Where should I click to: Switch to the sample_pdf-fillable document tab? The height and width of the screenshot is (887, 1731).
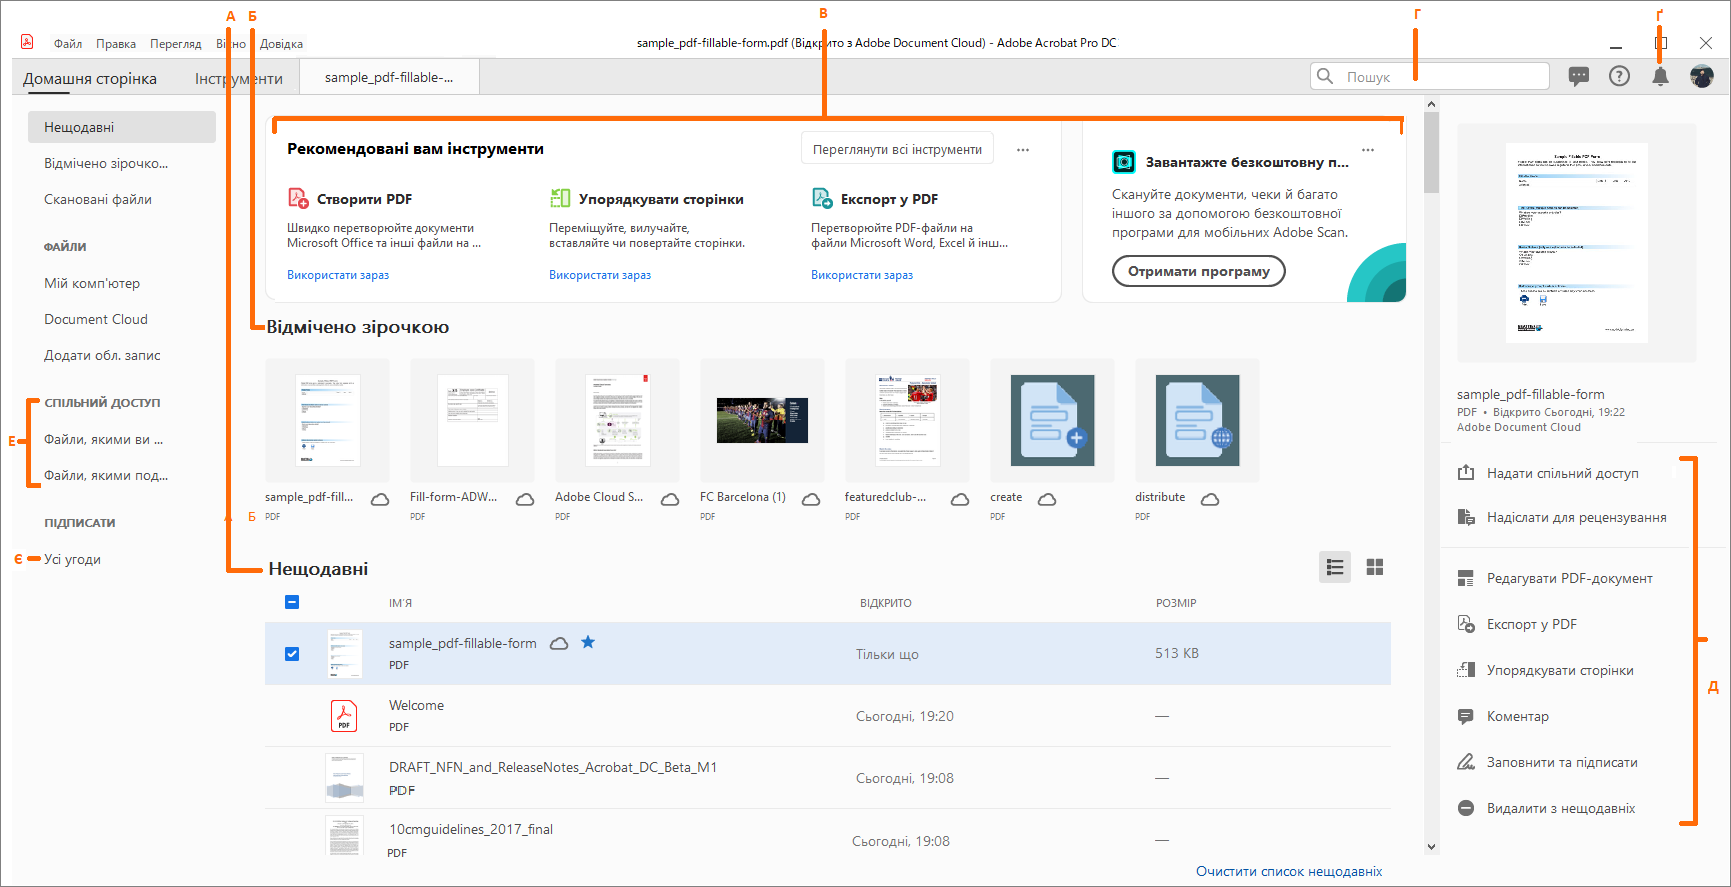[389, 77]
